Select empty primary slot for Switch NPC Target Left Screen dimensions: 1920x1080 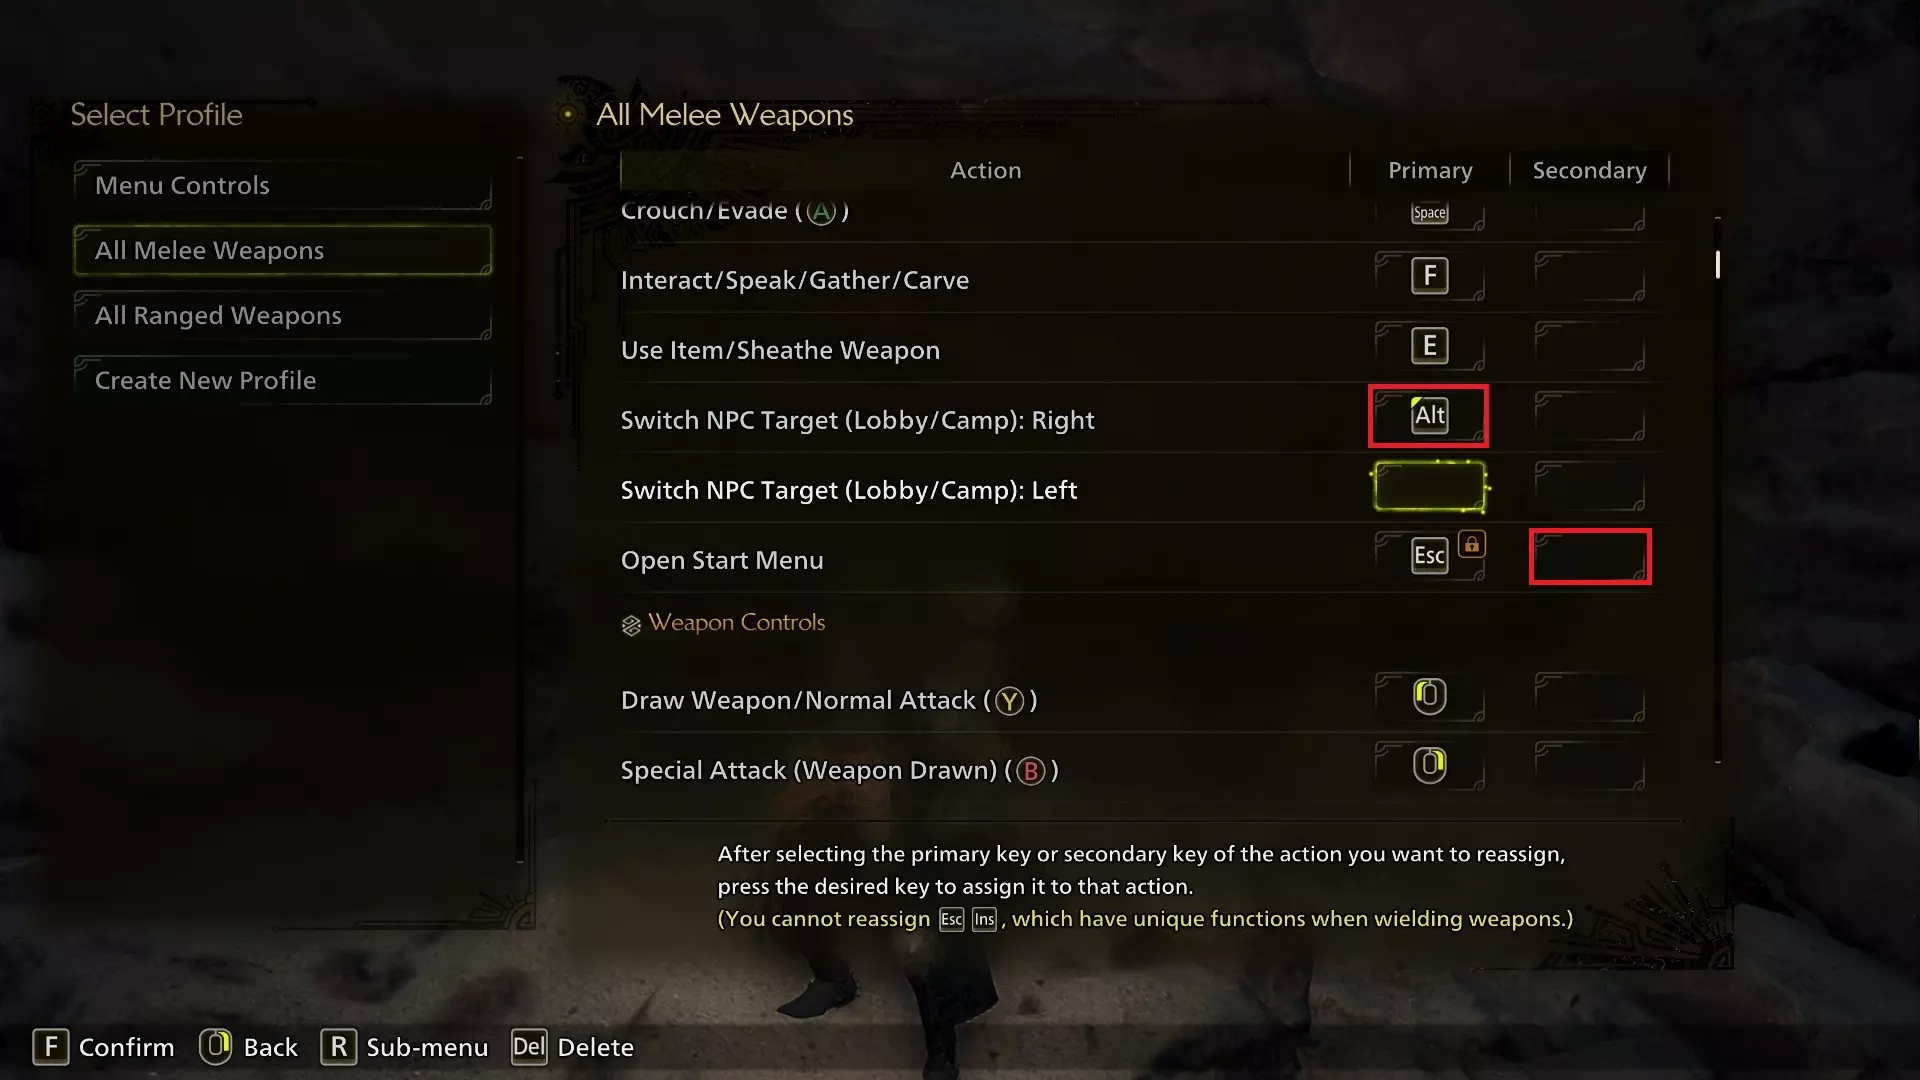tap(1430, 486)
